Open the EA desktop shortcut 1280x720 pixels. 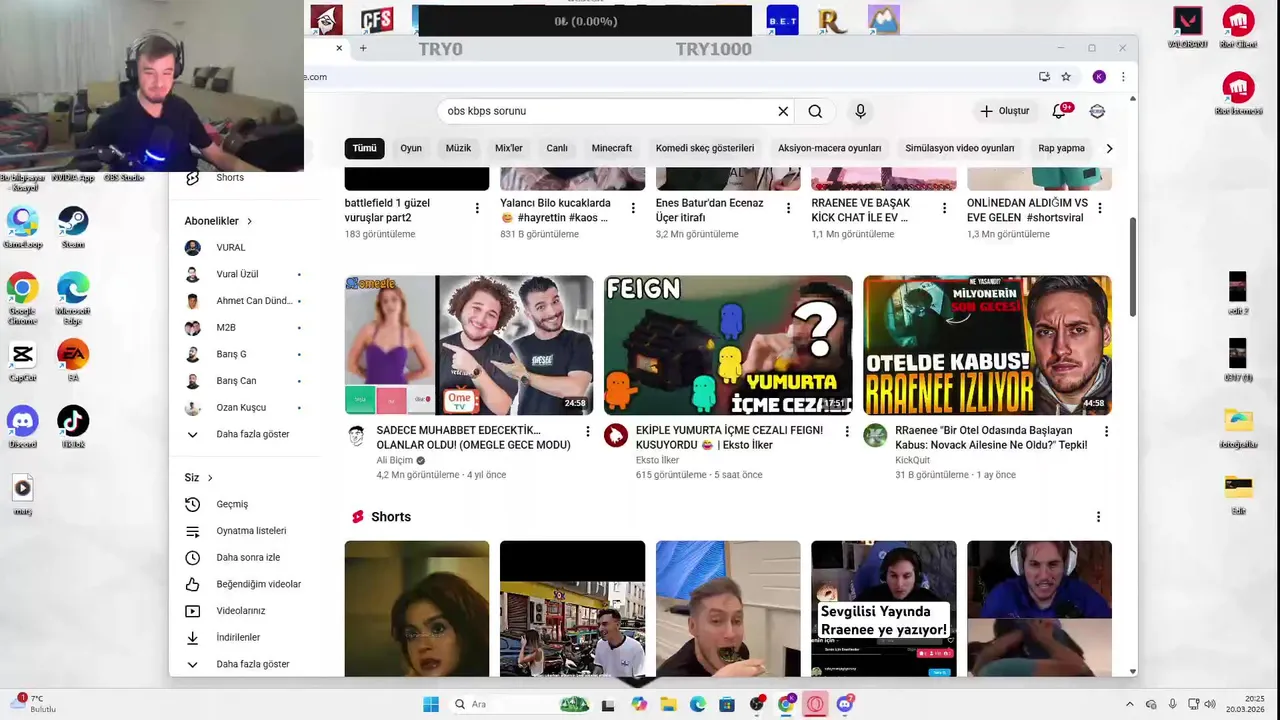click(73, 361)
